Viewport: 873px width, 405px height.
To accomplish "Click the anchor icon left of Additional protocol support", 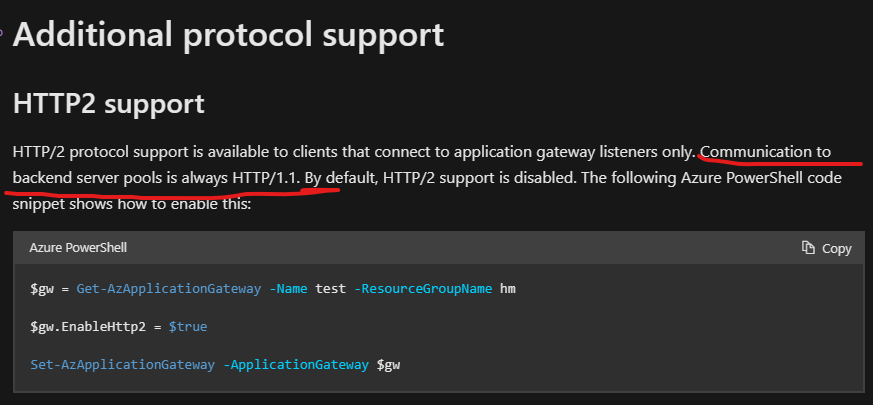I will click(x=2, y=32).
